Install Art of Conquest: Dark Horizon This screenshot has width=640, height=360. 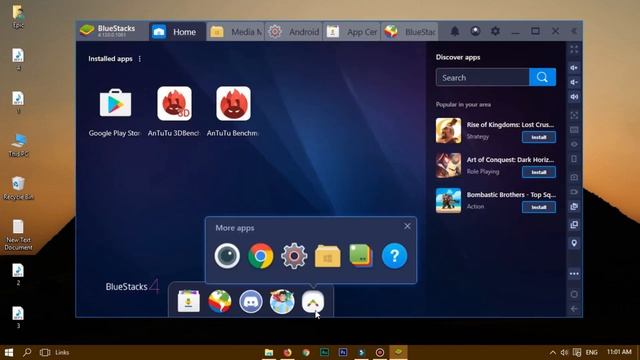tap(539, 172)
